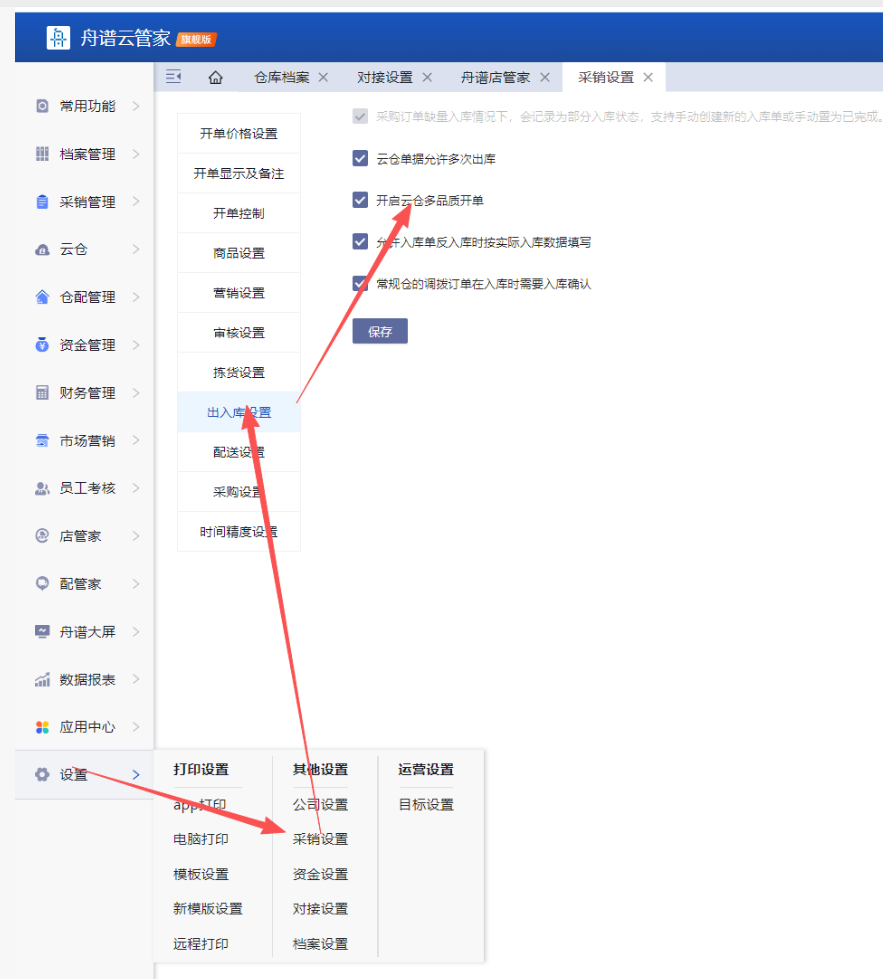Click the 舟谱大屏 monitor icon
The width and height of the screenshot is (883, 979).
[42, 632]
